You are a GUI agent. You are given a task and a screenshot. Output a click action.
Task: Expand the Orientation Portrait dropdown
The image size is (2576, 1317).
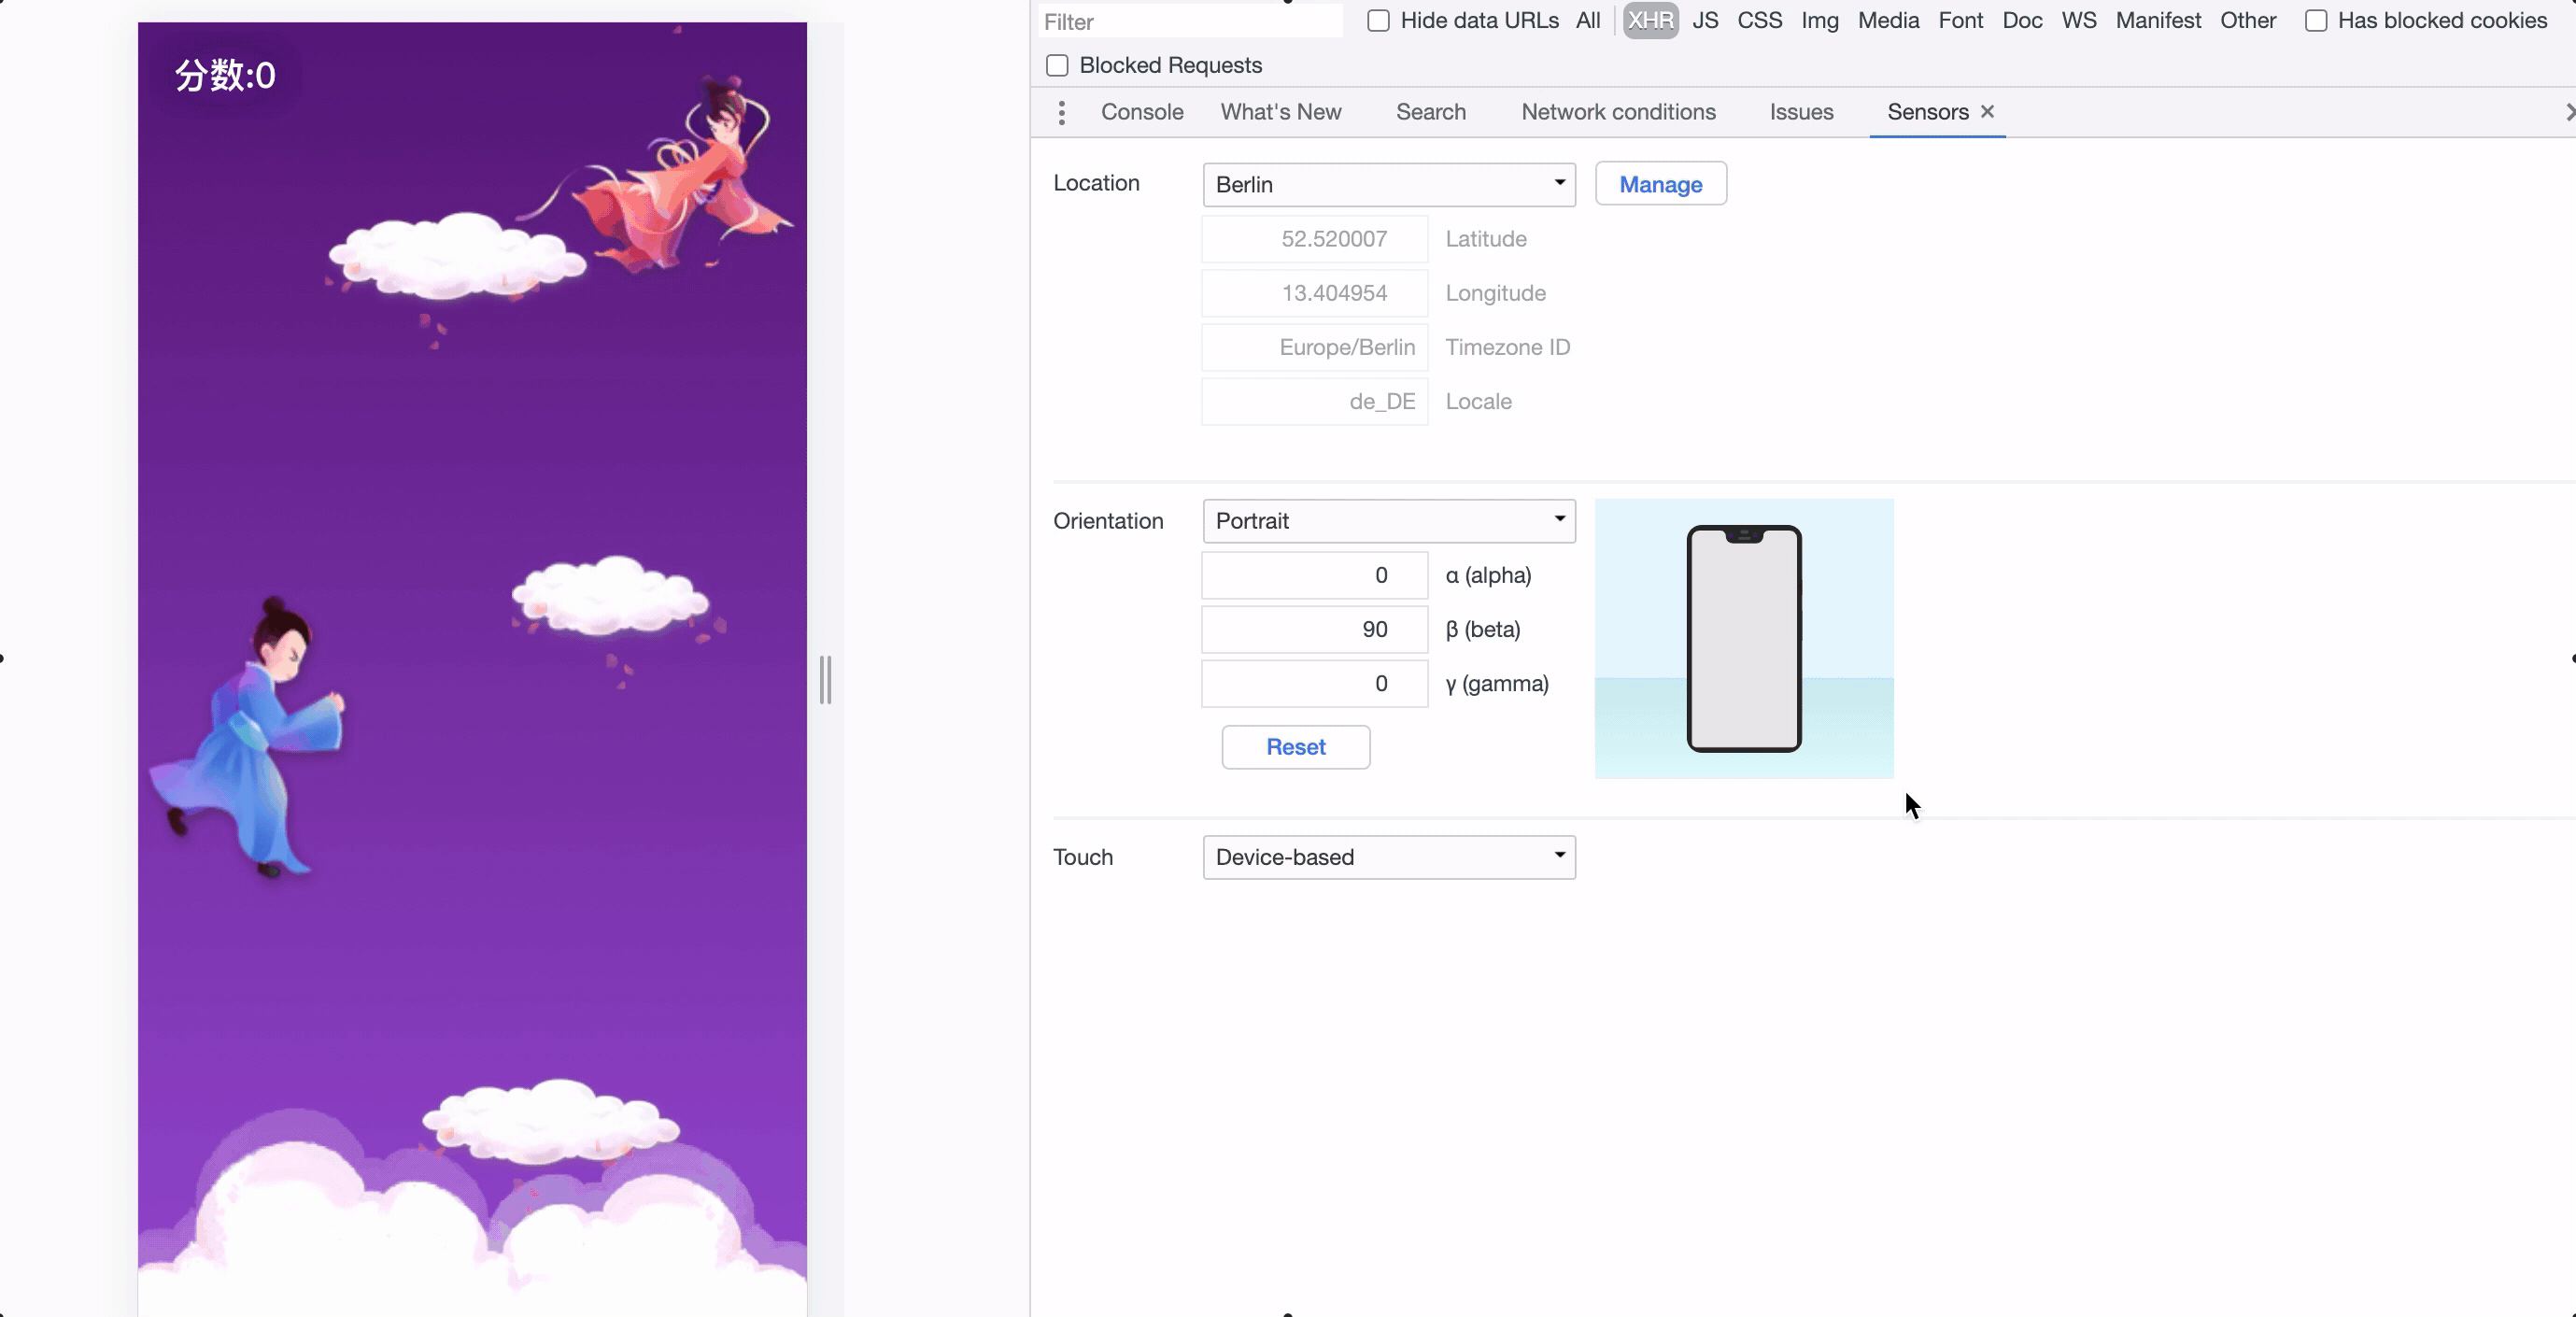pos(1388,521)
